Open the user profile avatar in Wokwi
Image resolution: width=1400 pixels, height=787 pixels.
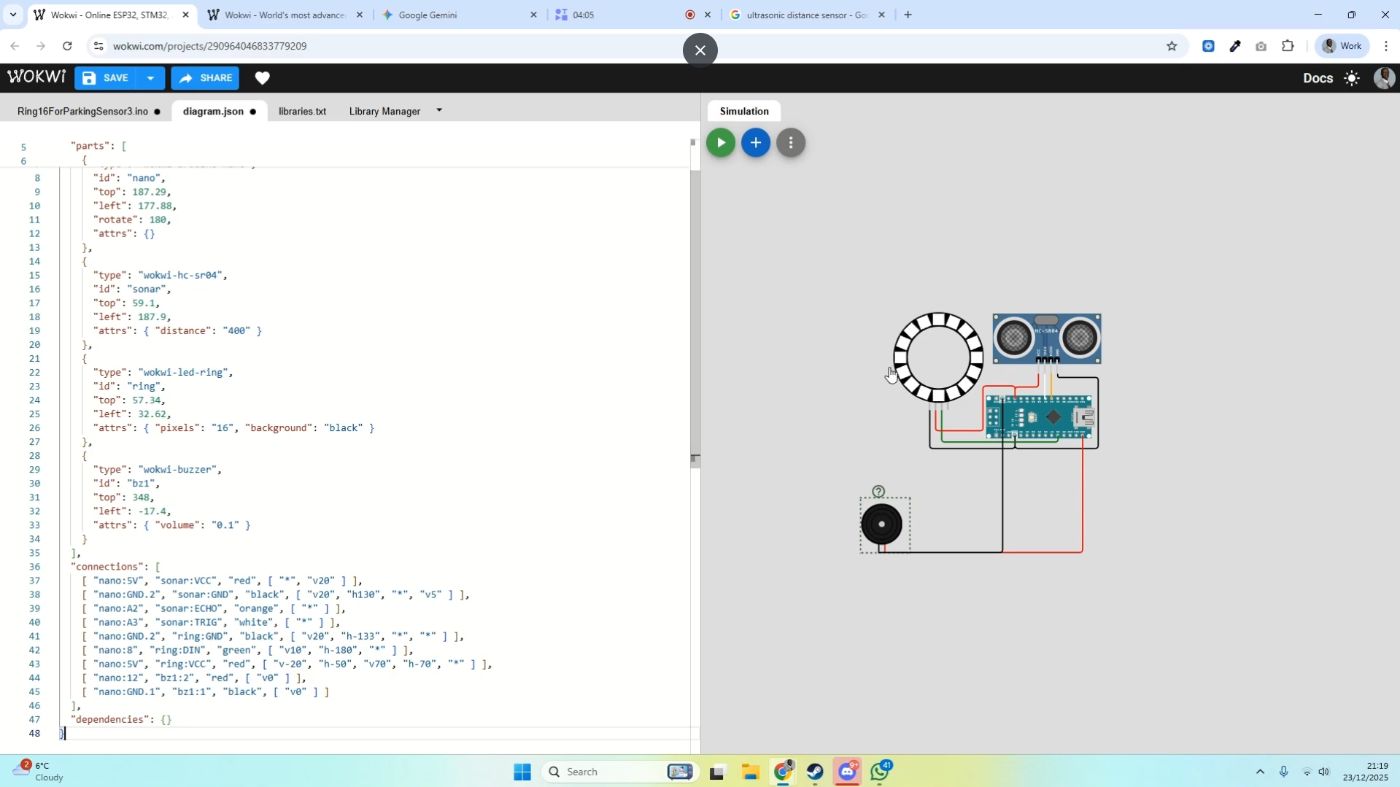click(1384, 78)
